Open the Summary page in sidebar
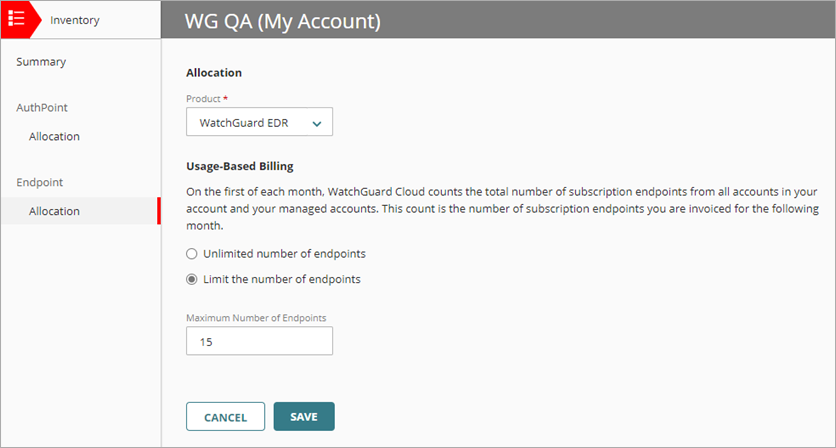Viewport: 836px width, 448px height. 41,62
